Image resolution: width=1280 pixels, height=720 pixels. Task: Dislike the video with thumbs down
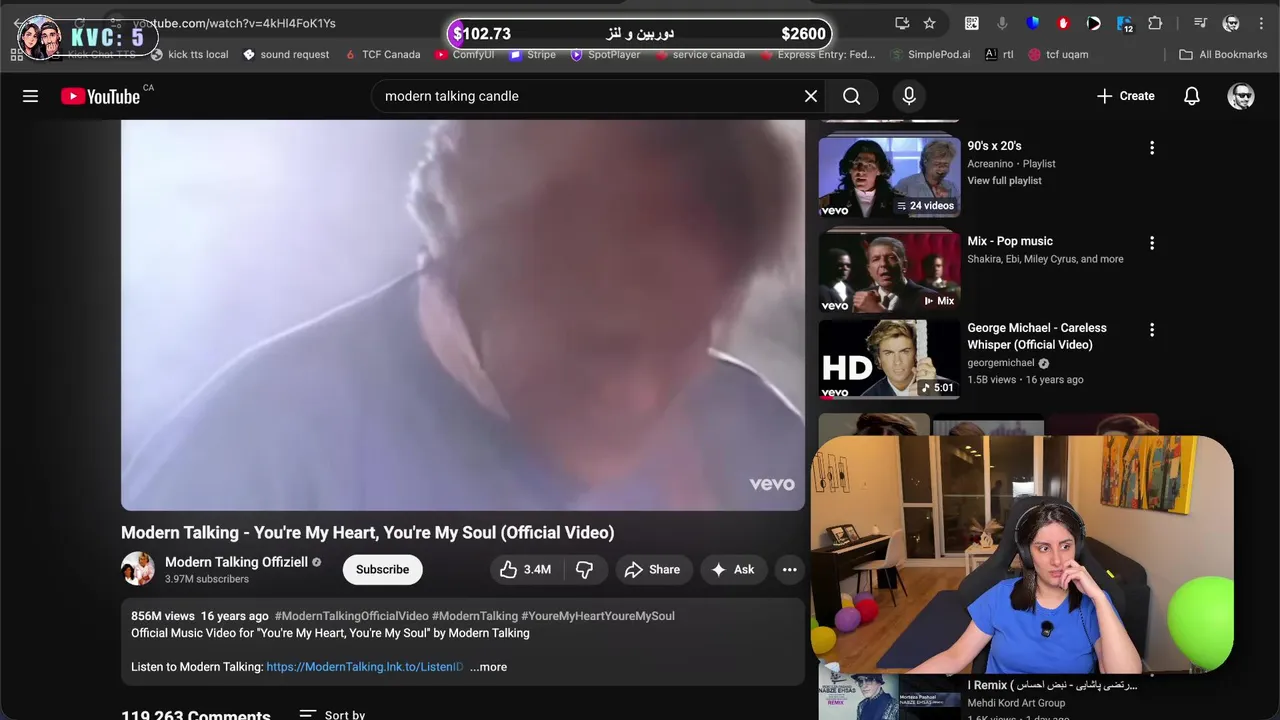(585, 570)
